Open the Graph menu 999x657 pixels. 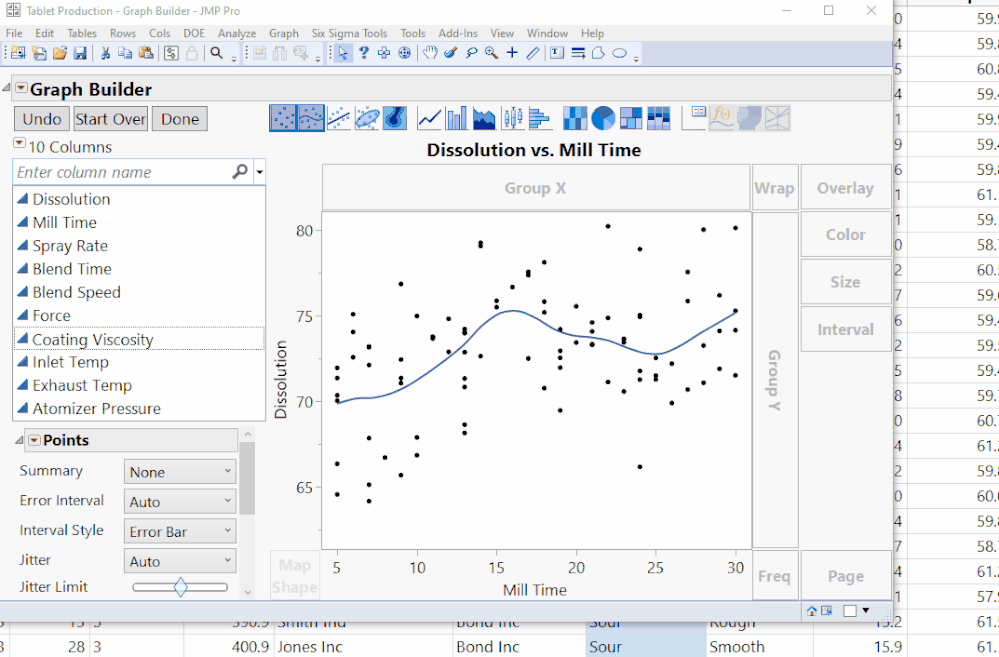click(x=284, y=33)
